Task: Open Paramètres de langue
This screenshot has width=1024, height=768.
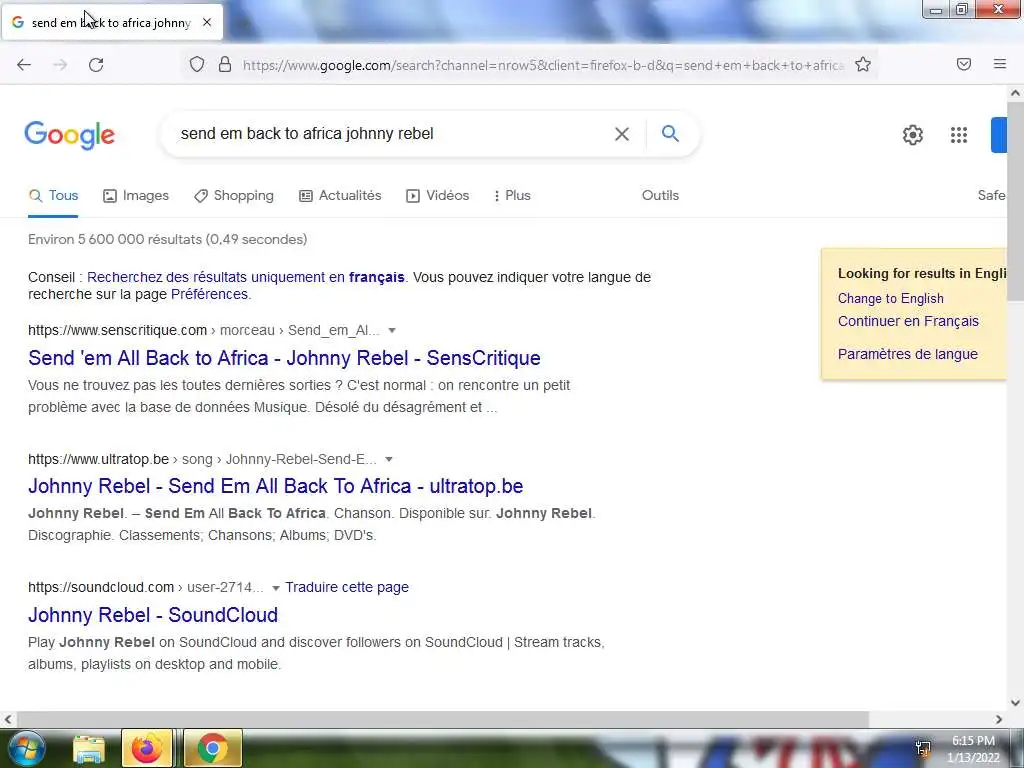Action: click(908, 354)
